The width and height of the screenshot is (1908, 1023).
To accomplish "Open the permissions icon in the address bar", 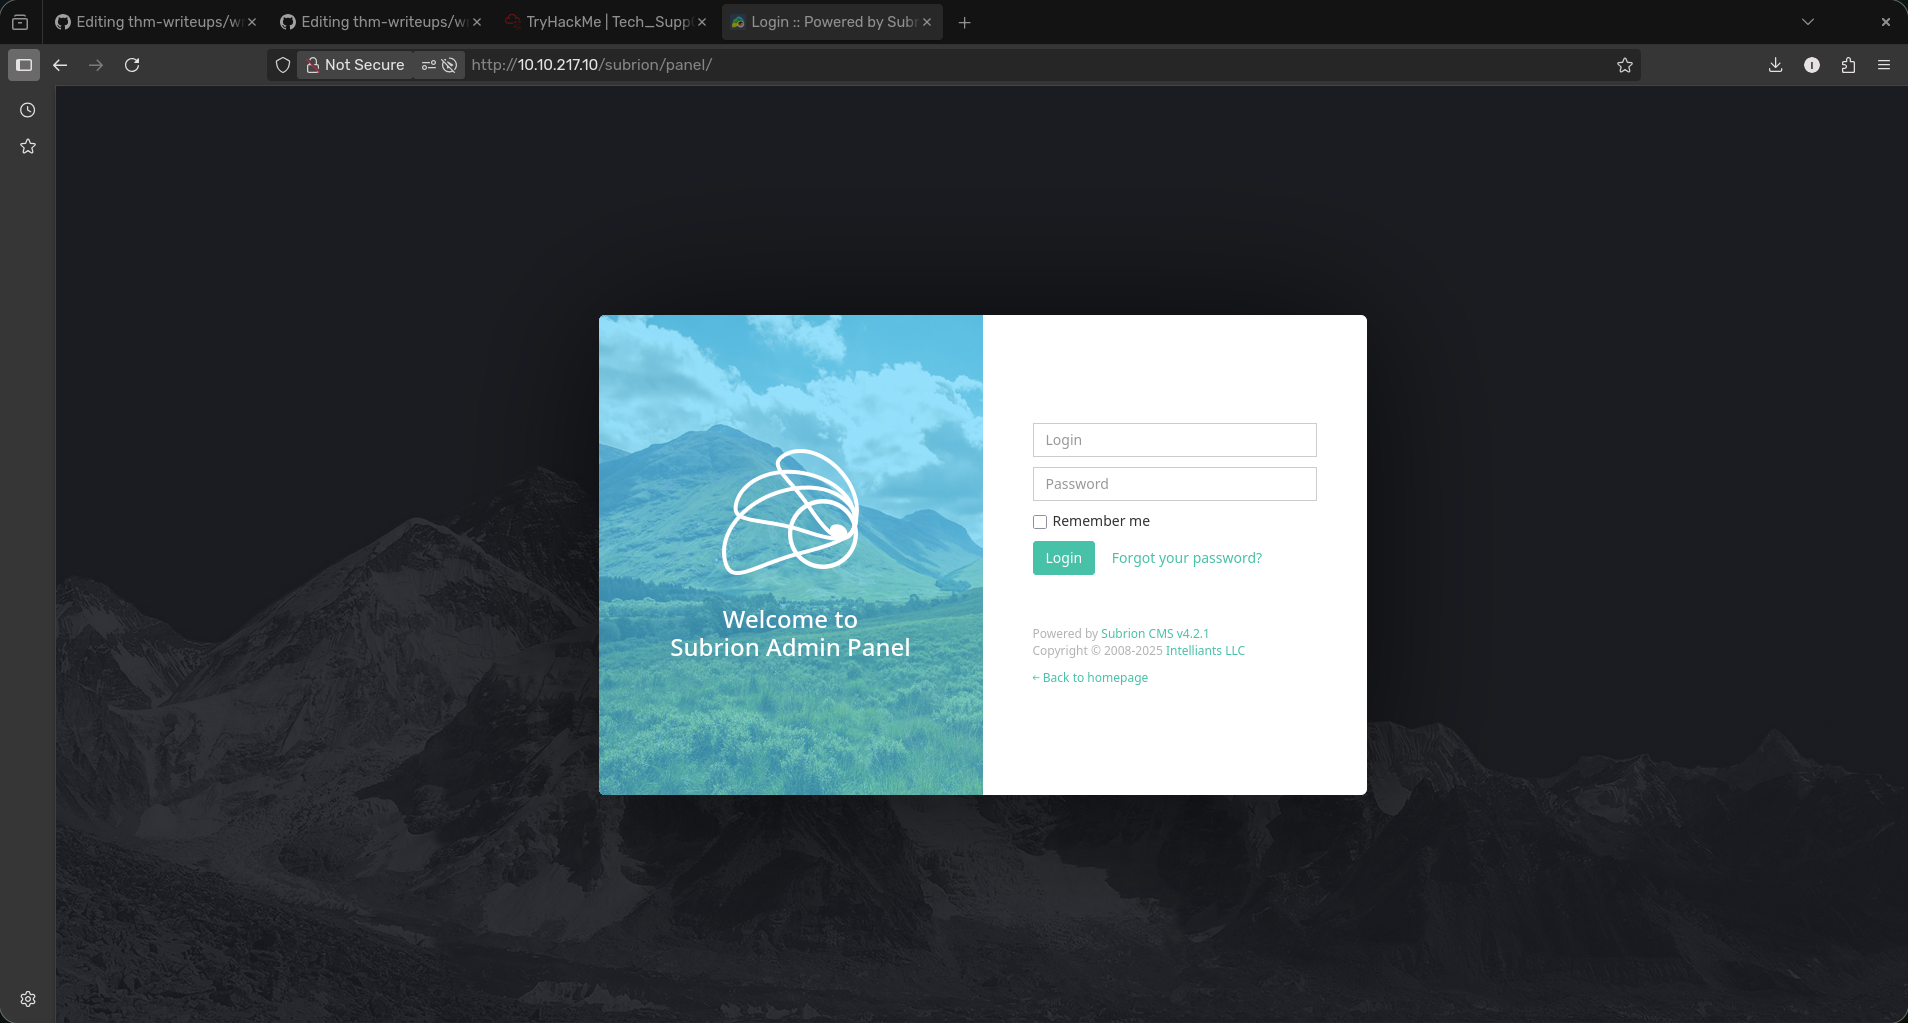I will tap(429, 65).
